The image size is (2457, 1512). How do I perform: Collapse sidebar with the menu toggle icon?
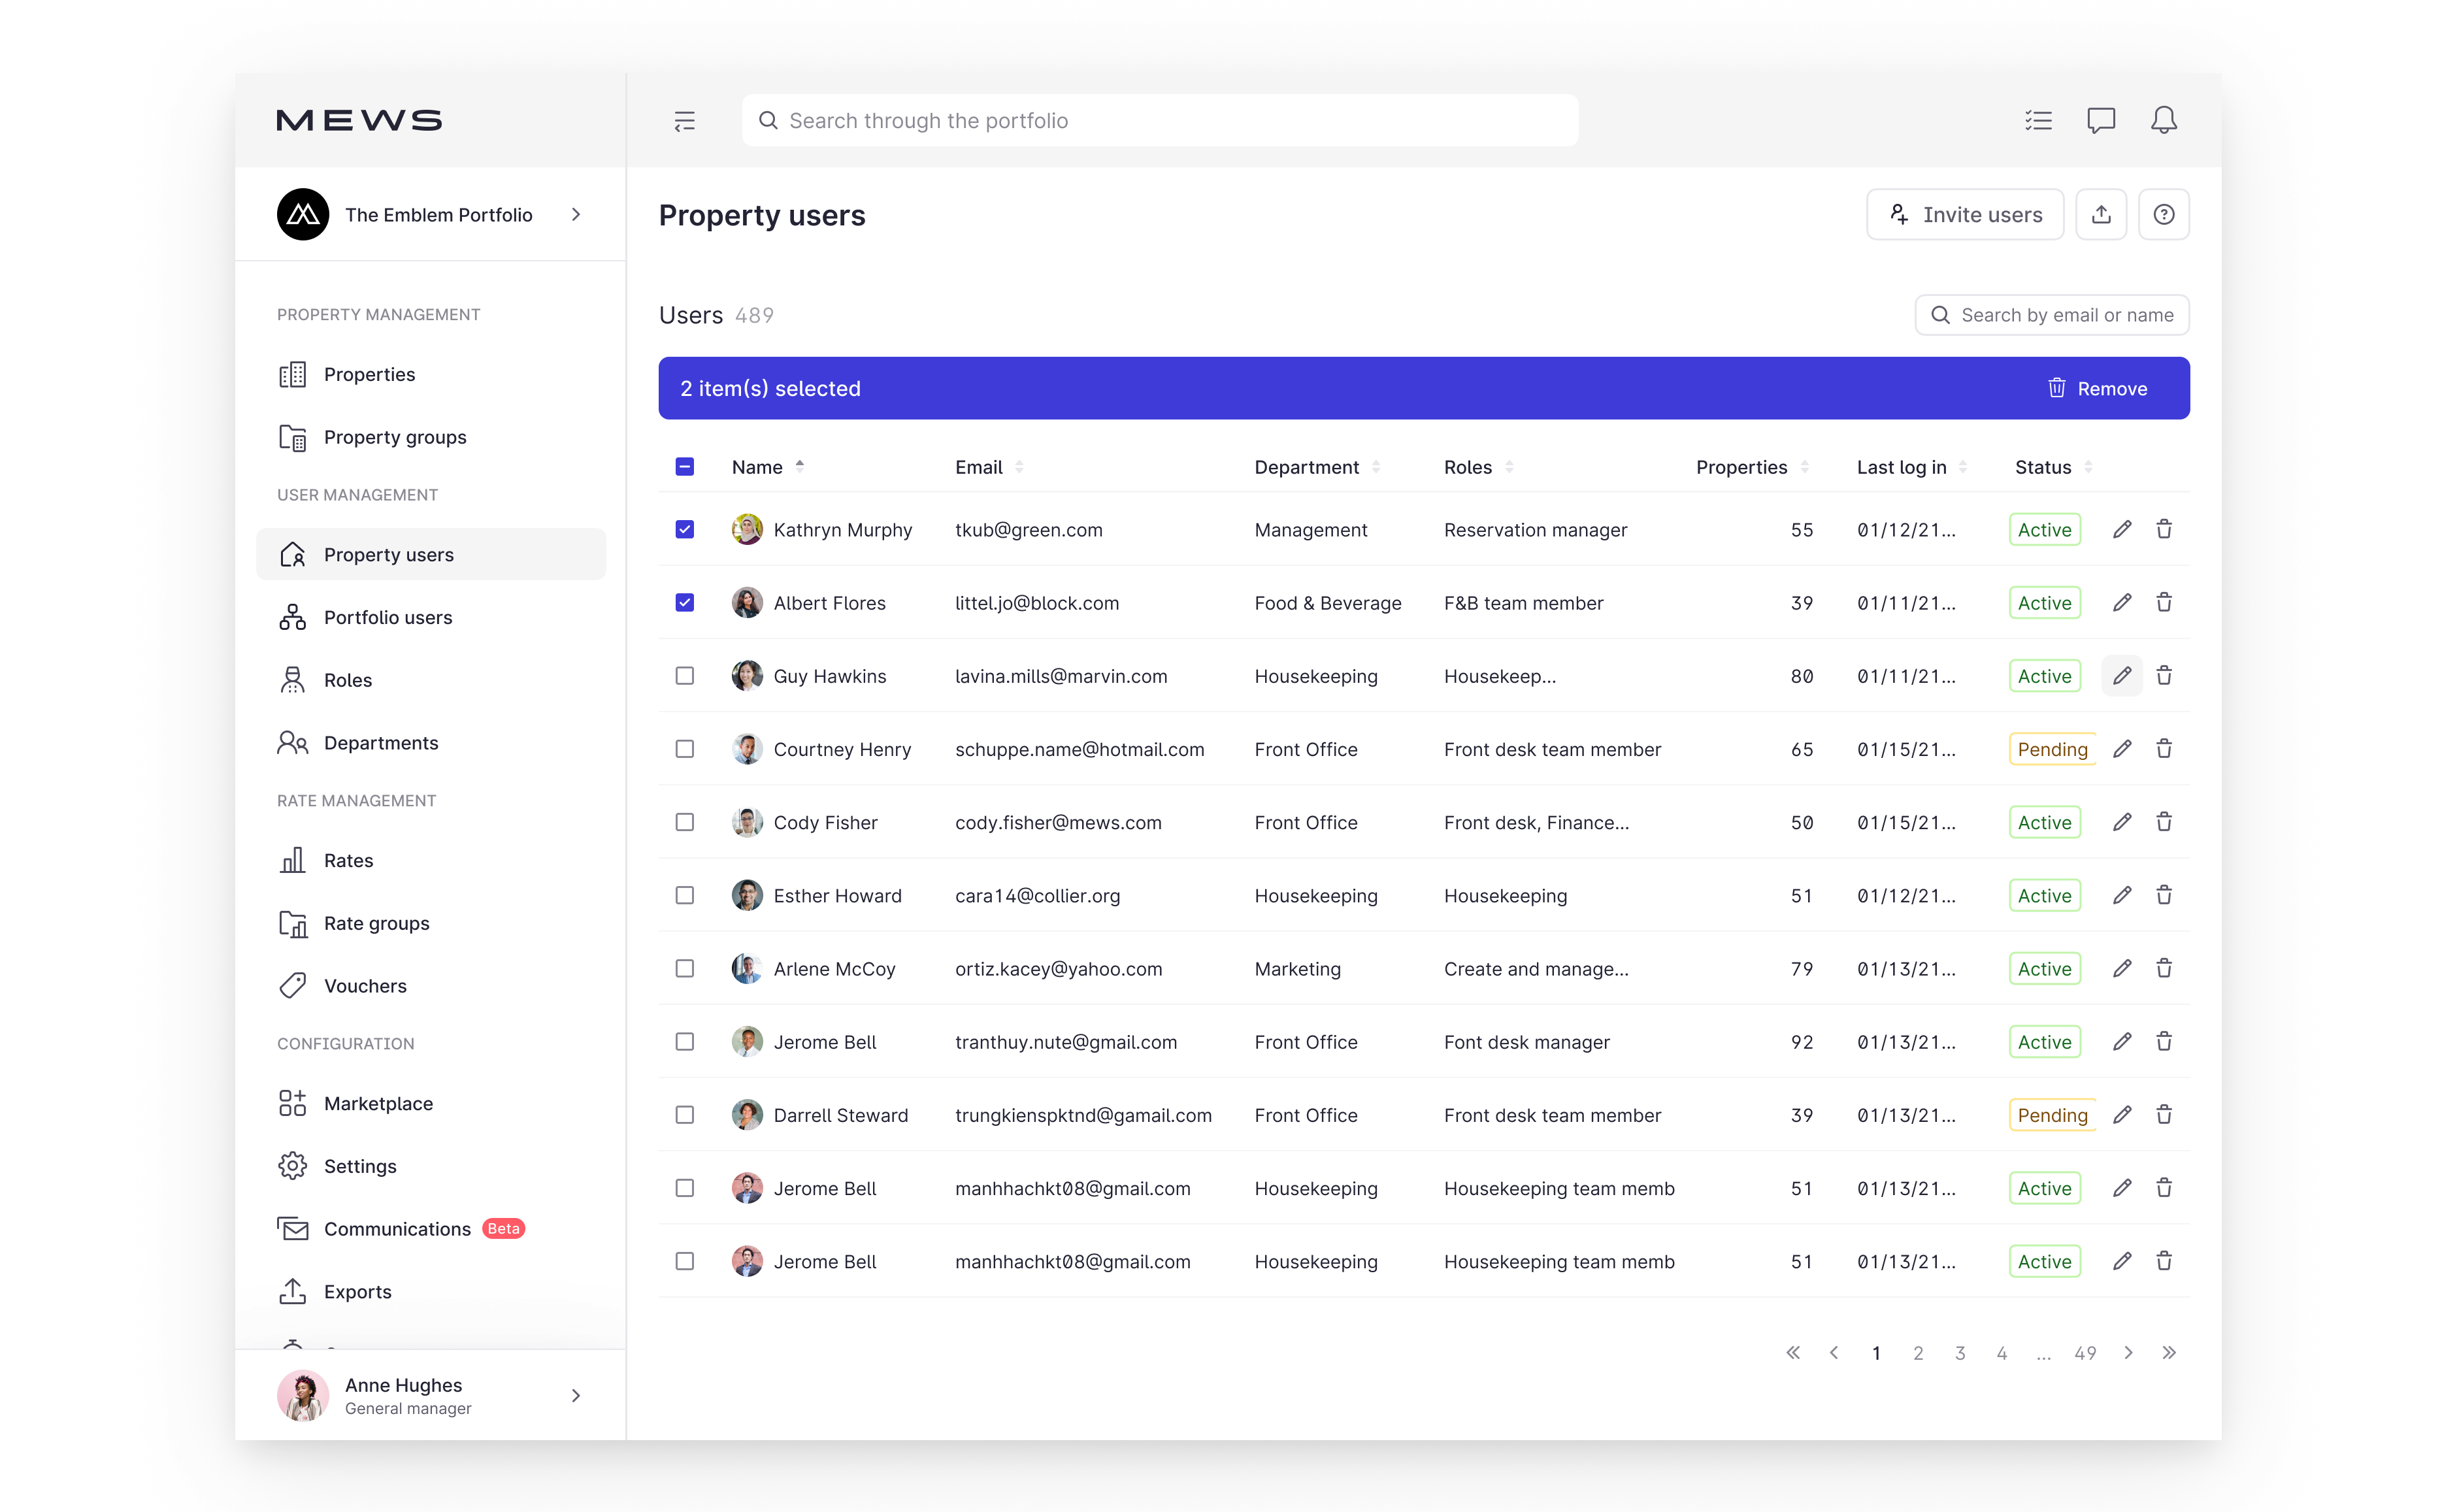point(684,121)
